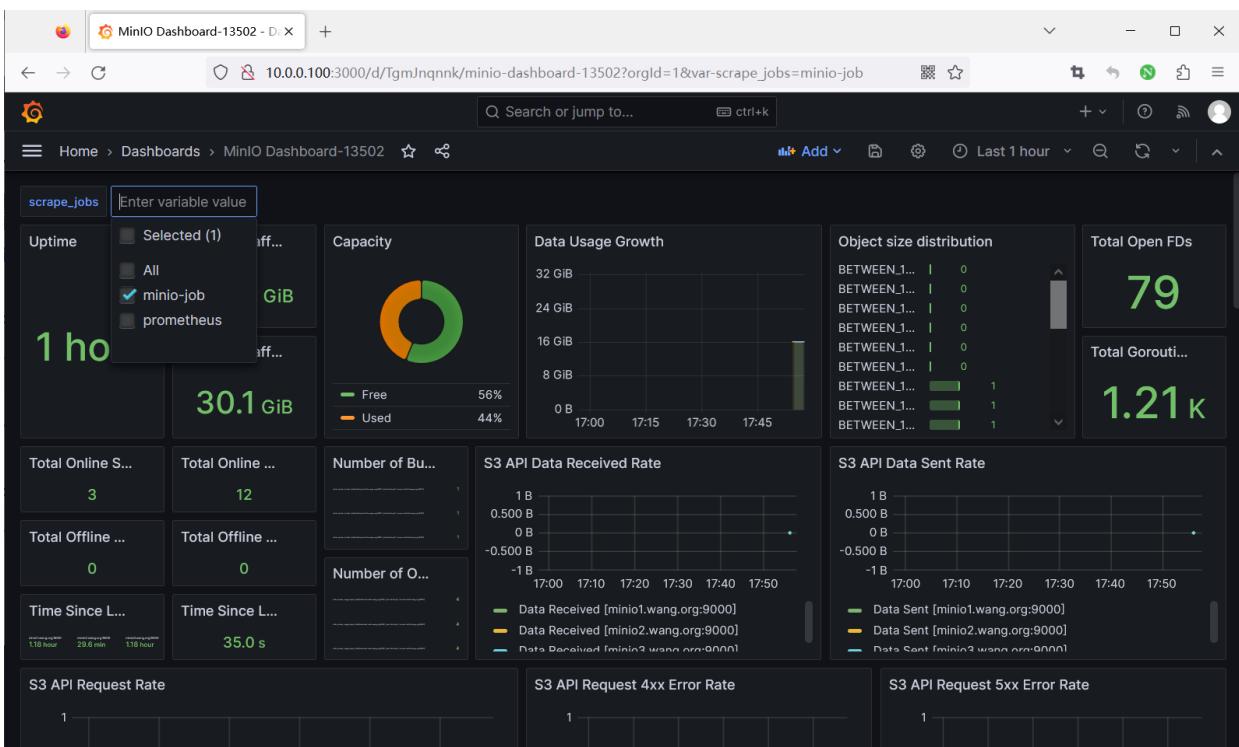Open S3 API Data Sent Rate title
The image size is (1239, 747).
pyautogui.click(x=911, y=462)
